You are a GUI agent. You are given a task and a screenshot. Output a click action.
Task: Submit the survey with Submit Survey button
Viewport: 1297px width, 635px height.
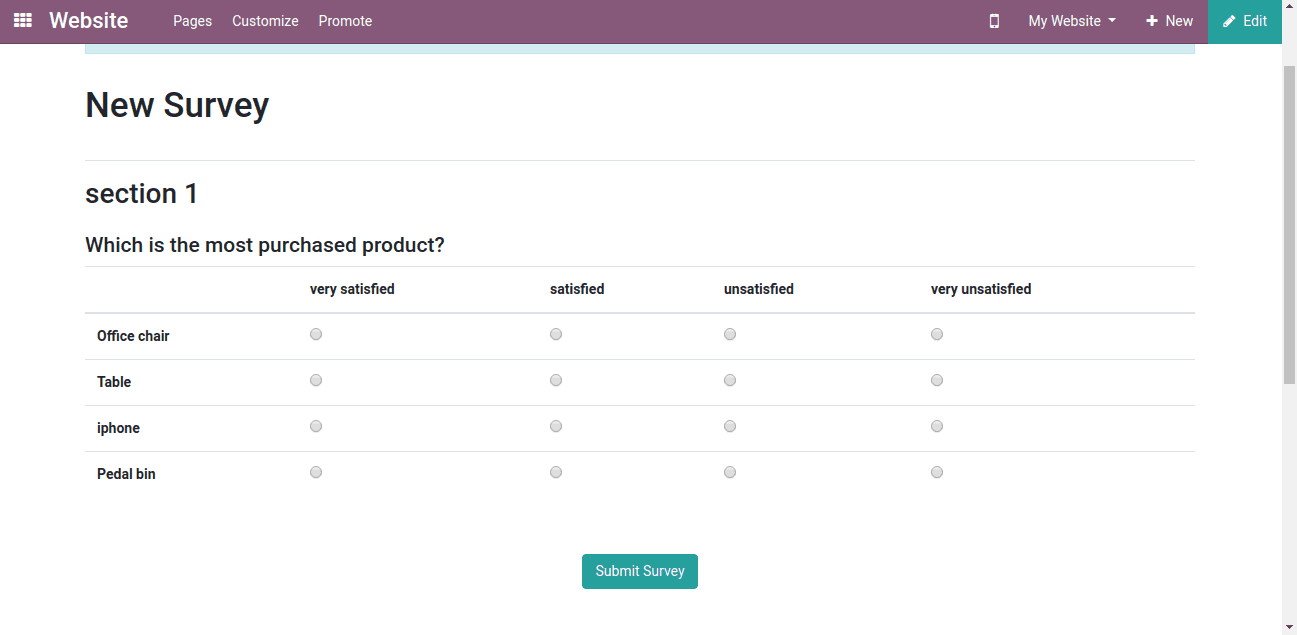pyautogui.click(x=640, y=571)
